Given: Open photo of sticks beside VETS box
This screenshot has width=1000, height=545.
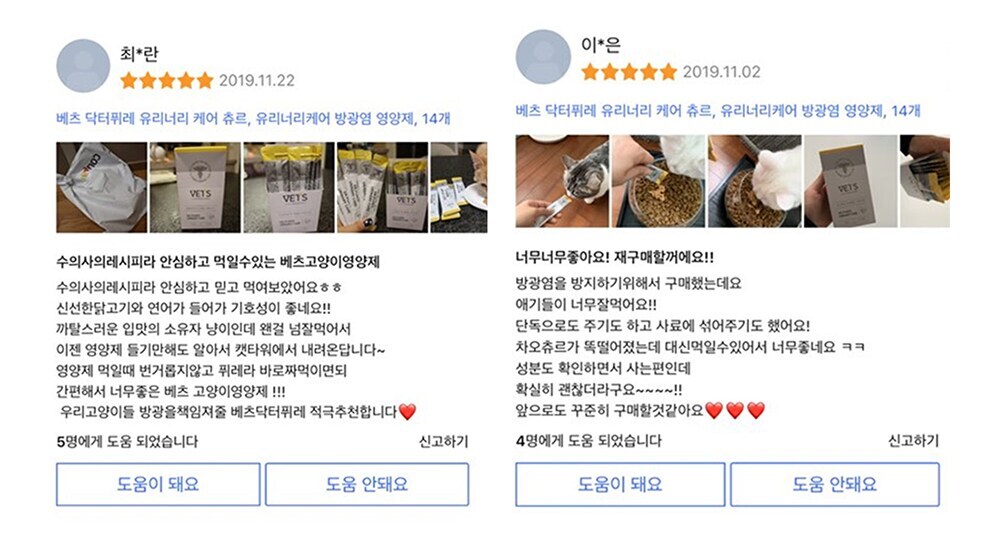Looking at the screenshot, I should coord(383,187).
